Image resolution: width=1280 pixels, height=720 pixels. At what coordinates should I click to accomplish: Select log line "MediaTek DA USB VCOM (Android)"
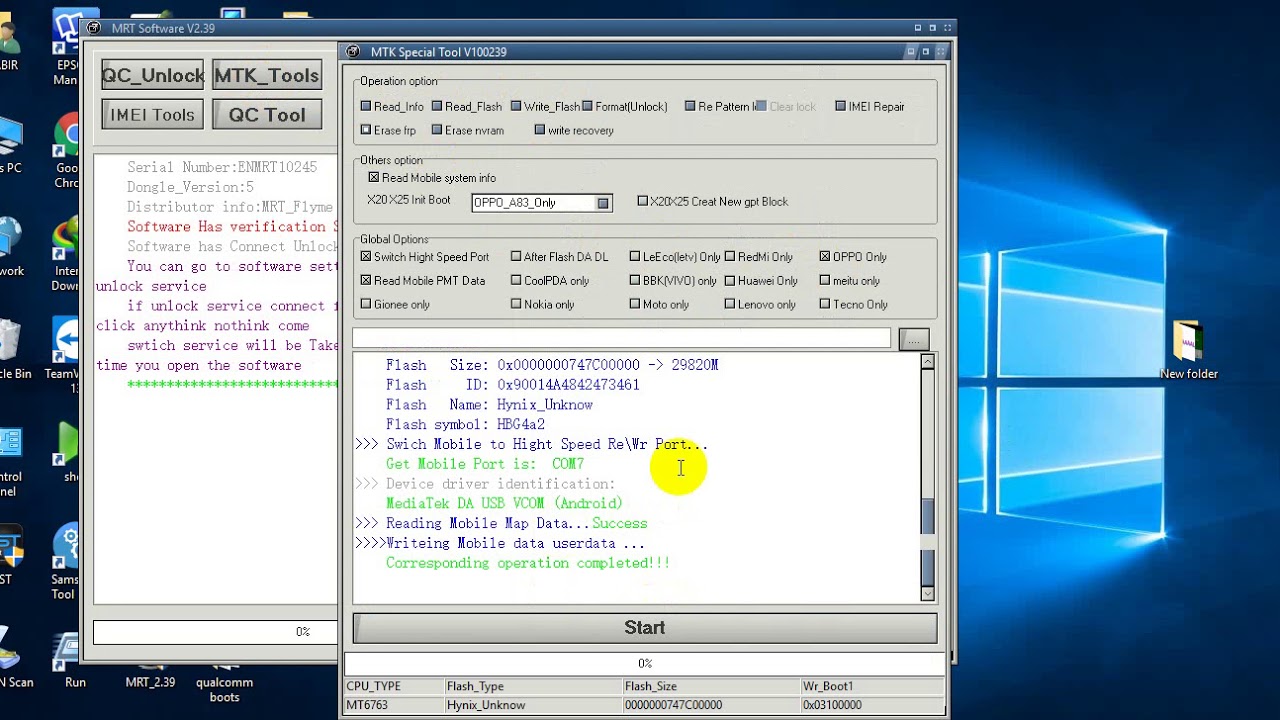click(x=504, y=503)
